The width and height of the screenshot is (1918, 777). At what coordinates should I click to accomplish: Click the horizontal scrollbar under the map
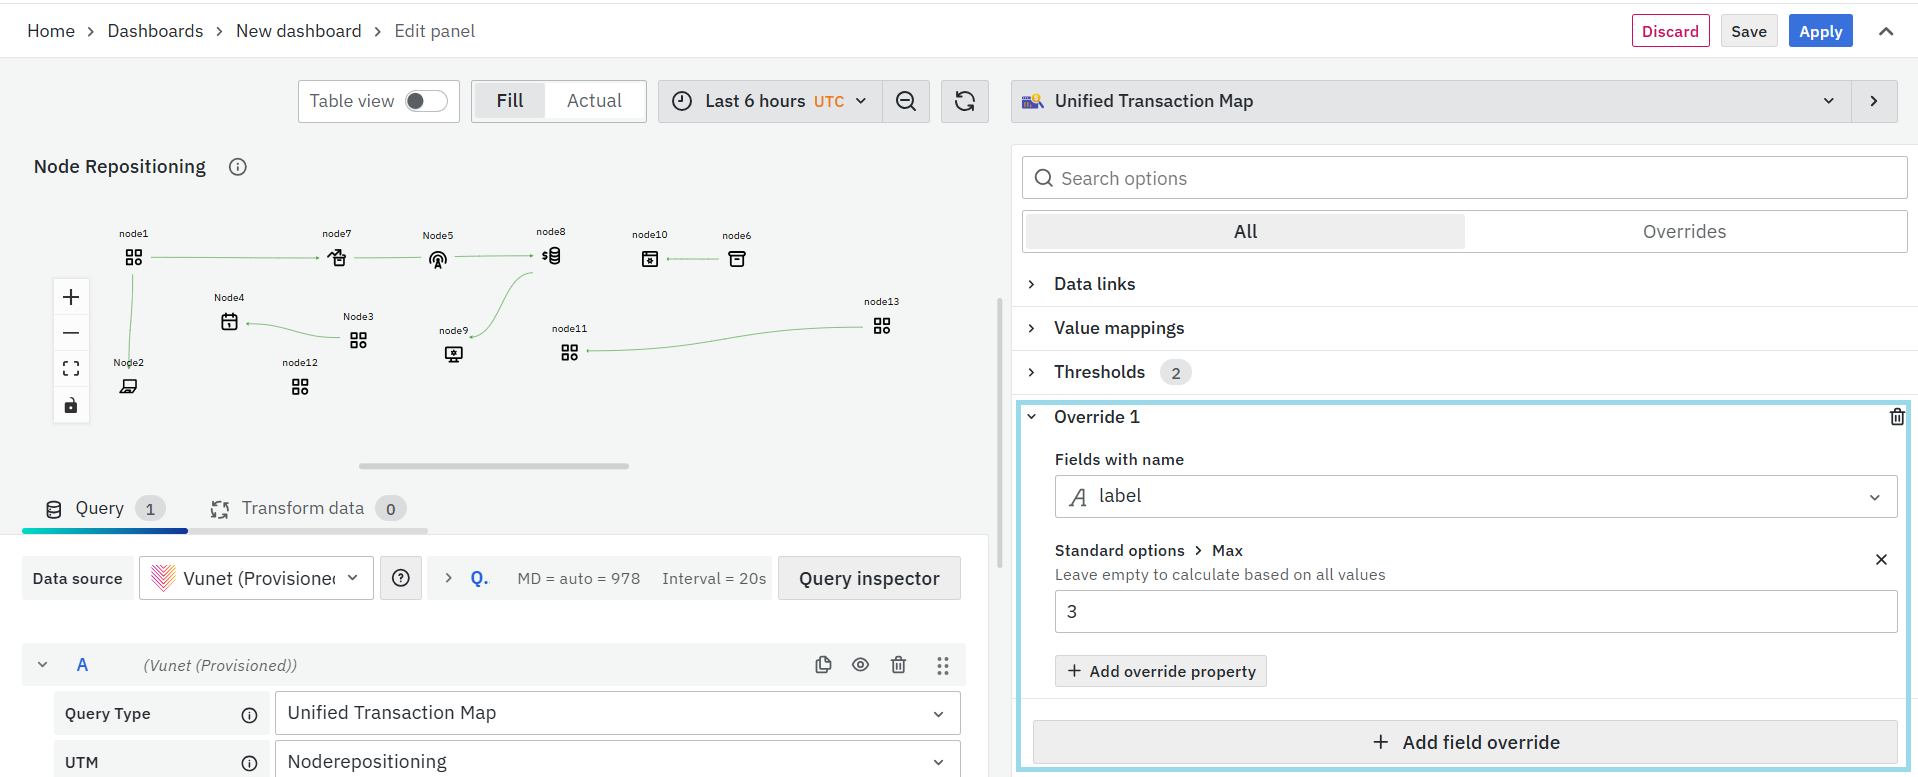click(494, 466)
